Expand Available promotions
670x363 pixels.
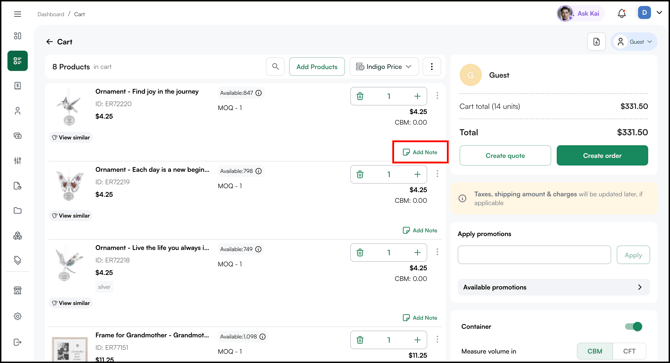point(554,287)
